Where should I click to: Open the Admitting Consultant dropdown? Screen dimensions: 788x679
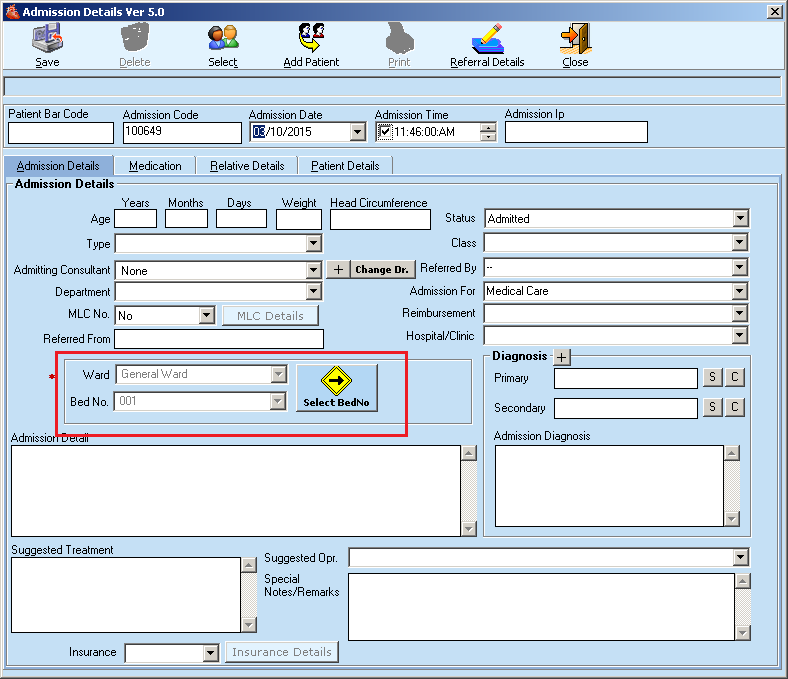click(x=313, y=270)
